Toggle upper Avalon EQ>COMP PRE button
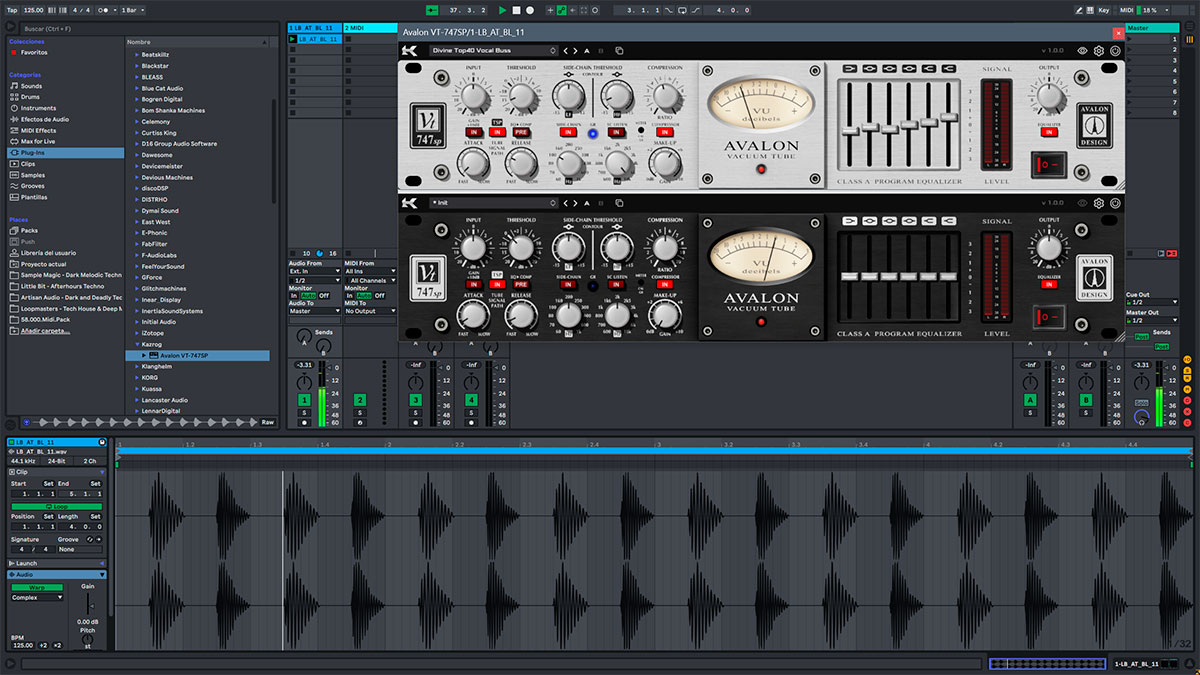 (521, 131)
